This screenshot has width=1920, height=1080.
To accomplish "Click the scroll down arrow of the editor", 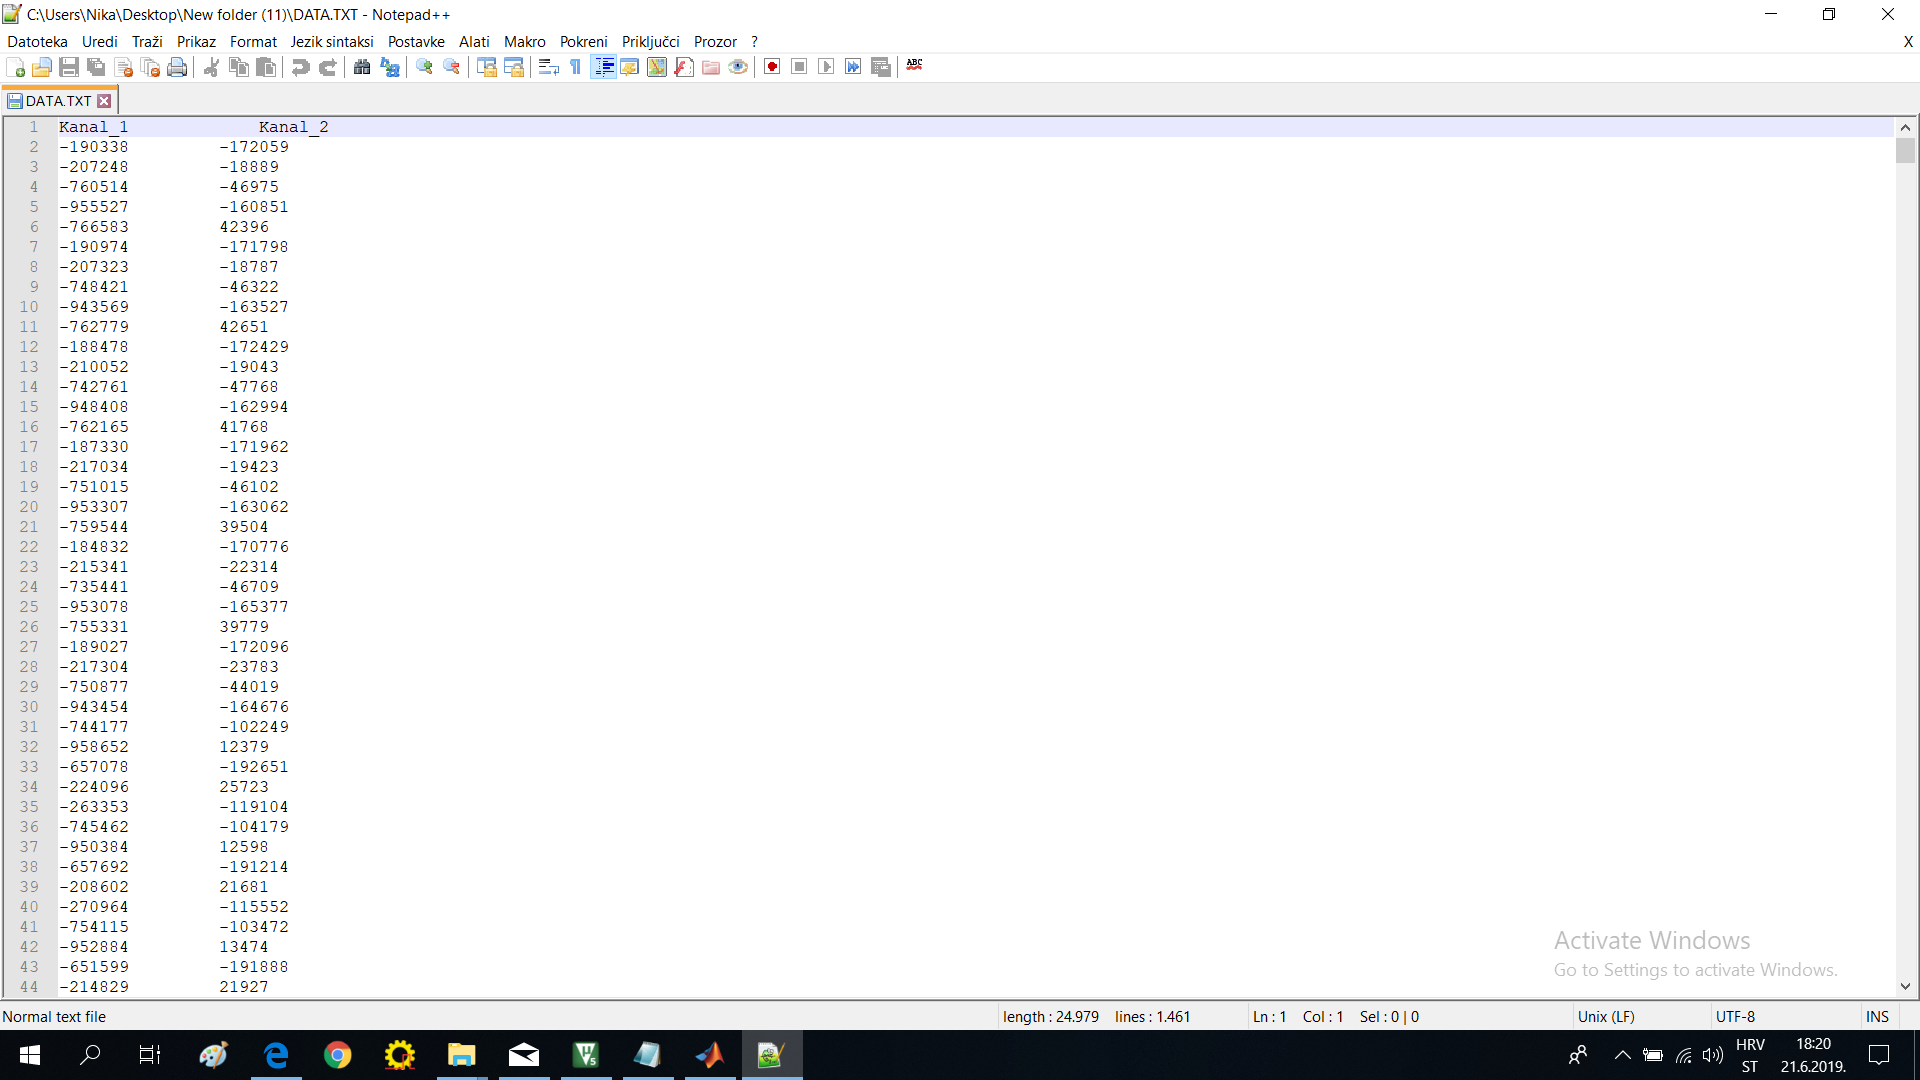I will point(1905,986).
